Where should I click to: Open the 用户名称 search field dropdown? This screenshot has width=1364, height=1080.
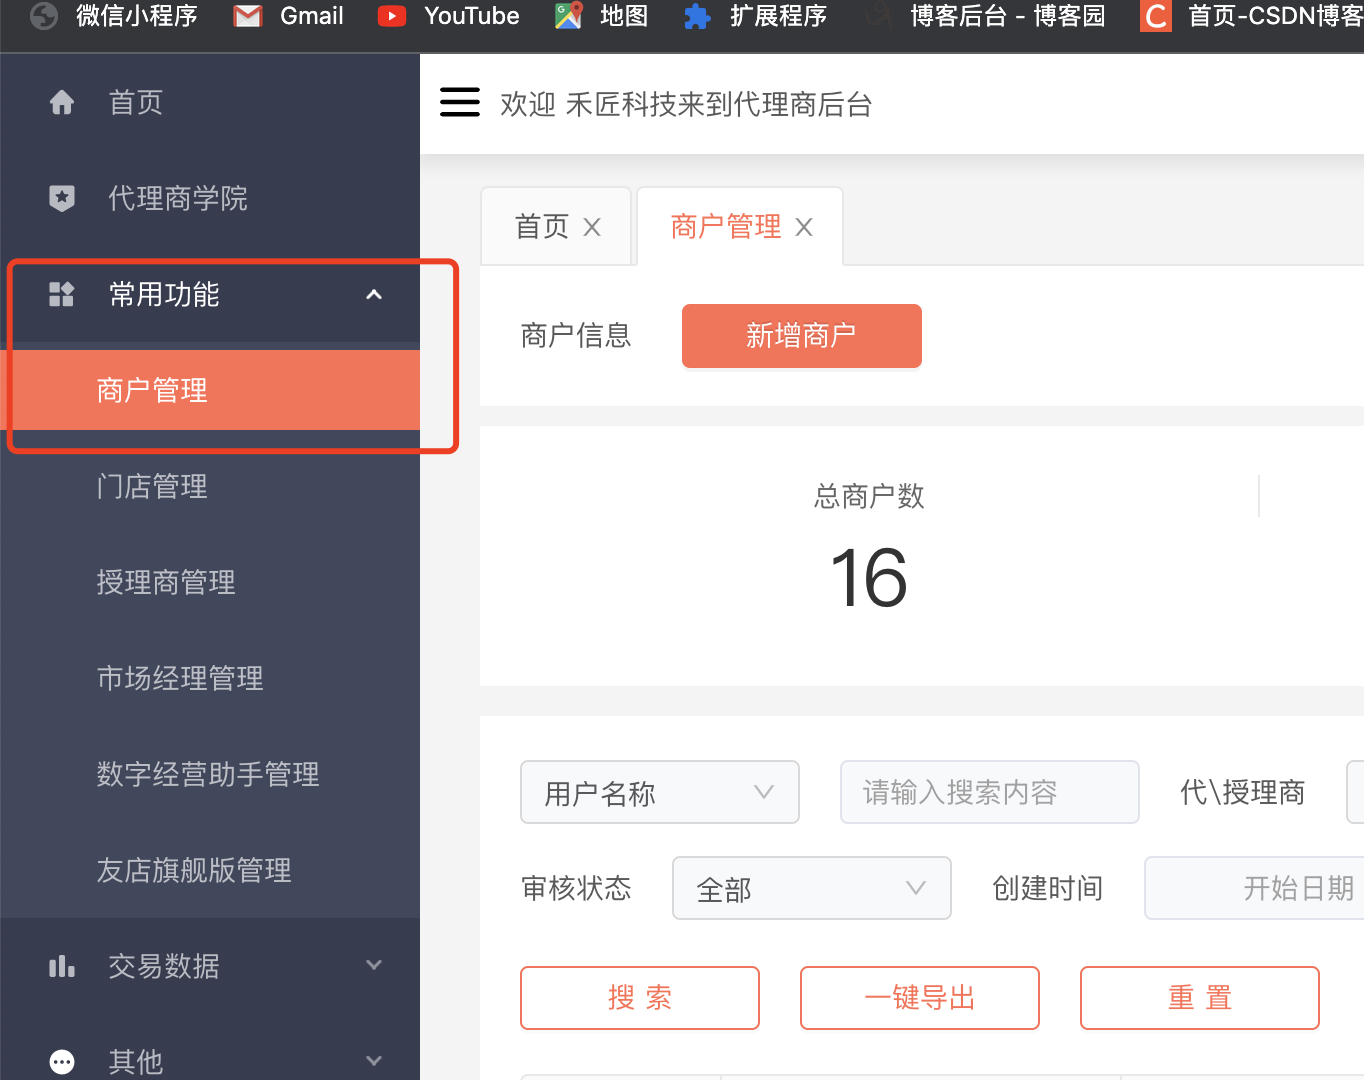[660, 792]
